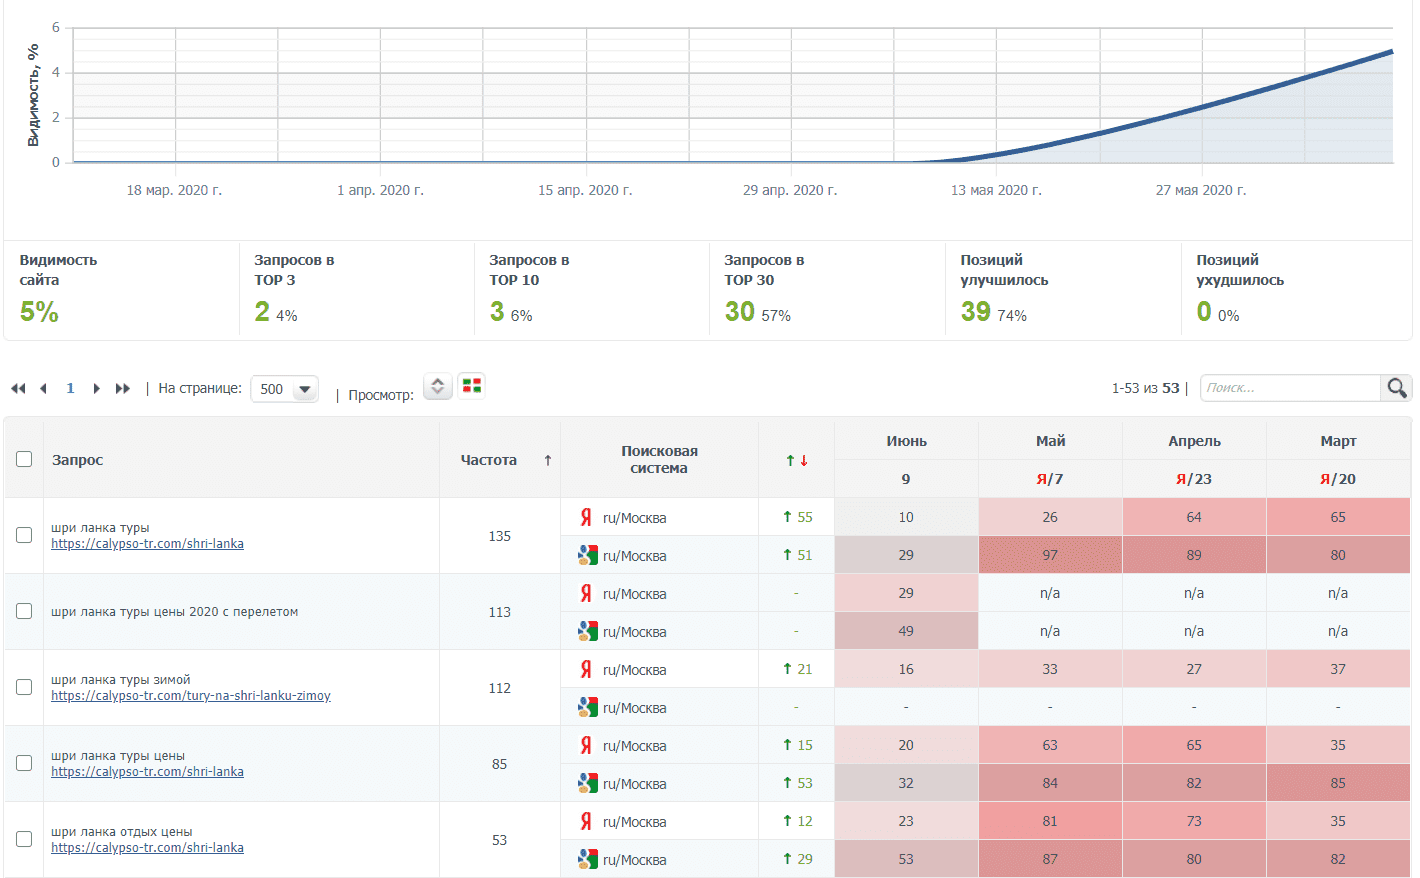Viewport: 1420px width, 878px height.
Task: Open shri-lanka link under 'шри ланка отдых цены'
Action: (x=147, y=848)
